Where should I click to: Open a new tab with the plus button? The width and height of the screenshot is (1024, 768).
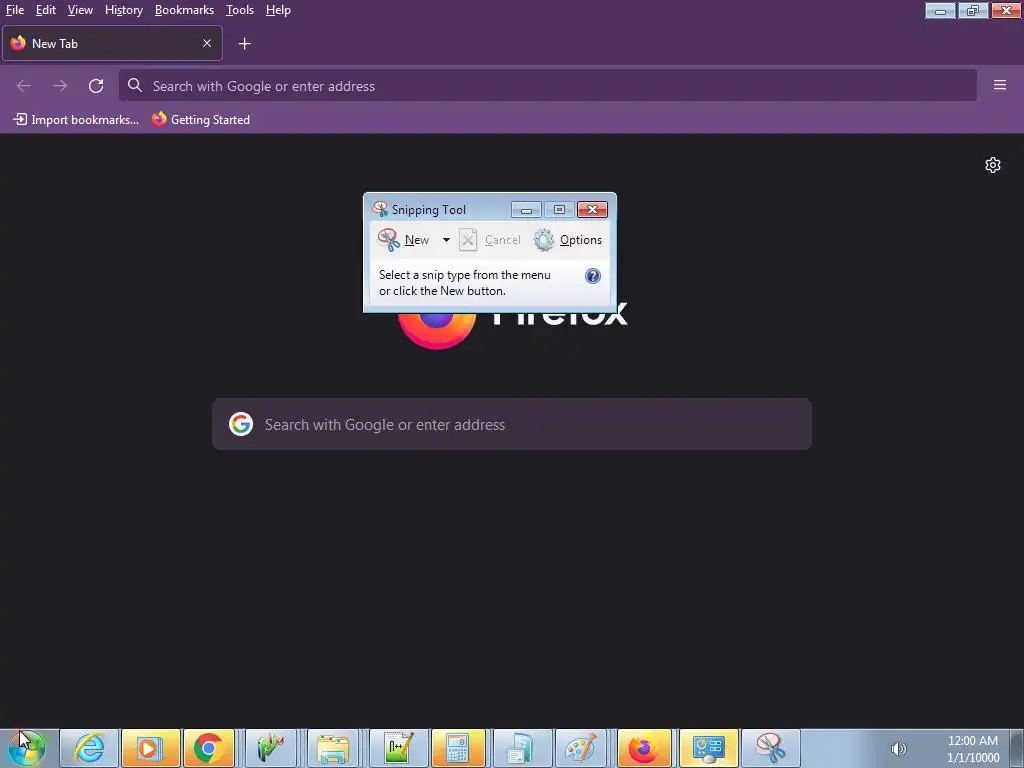(244, 44)
